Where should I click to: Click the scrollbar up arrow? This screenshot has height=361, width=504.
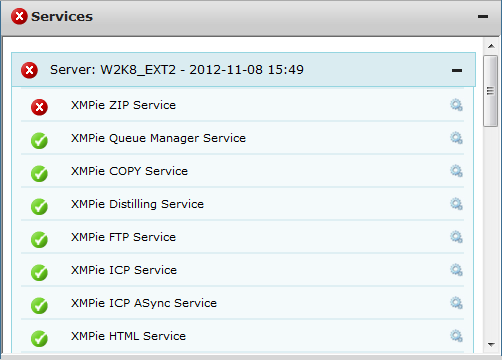tap(491, 46)
